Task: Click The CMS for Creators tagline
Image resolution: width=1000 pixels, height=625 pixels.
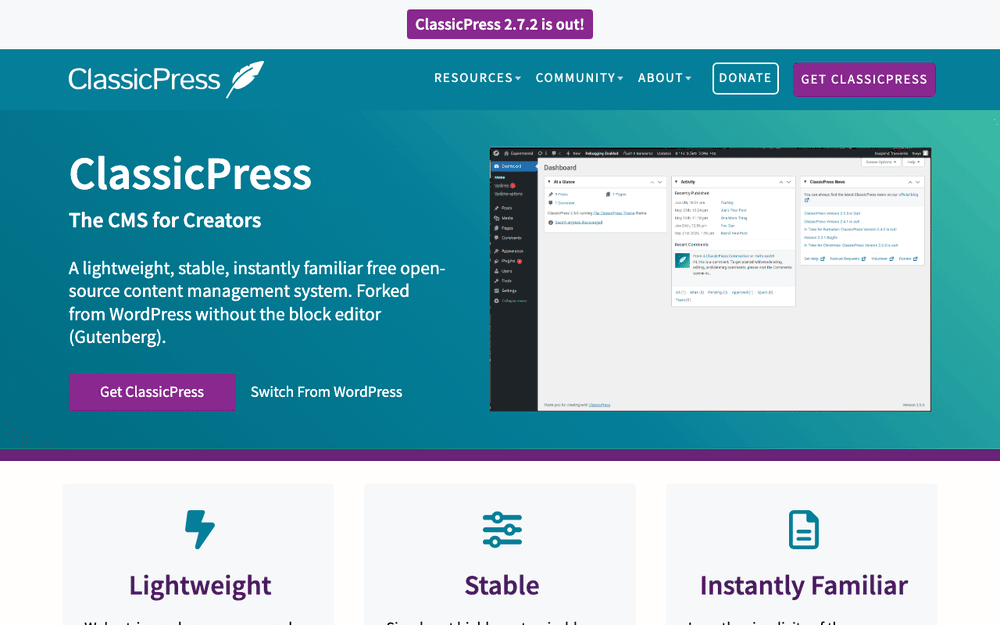Action: tap(165, 220)
